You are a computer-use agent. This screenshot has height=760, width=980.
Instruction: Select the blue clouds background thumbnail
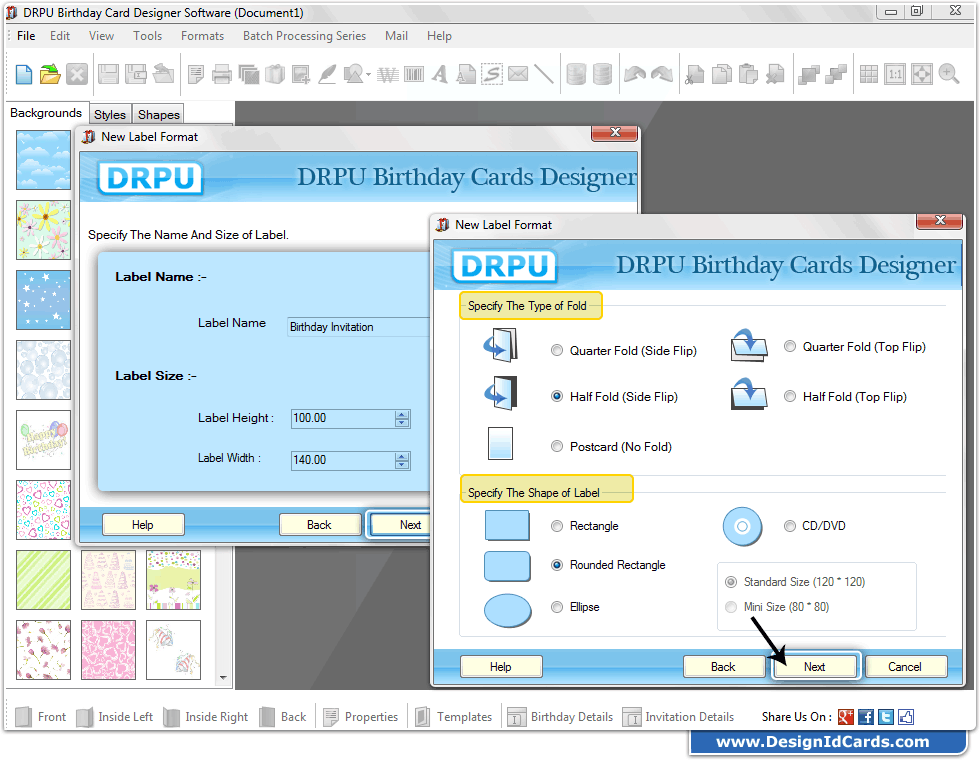pos(43,160)
